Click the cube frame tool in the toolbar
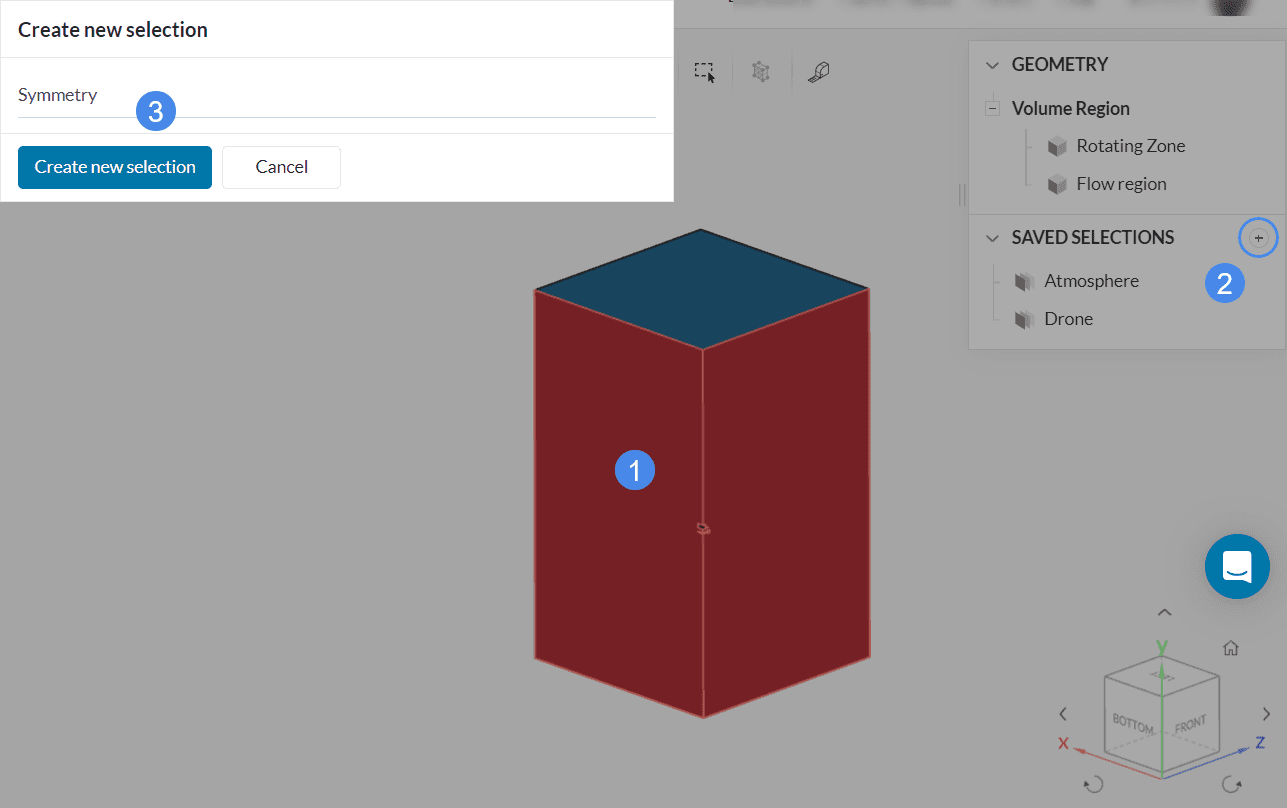The height and width of the screenshot is (808, 1287). point(760,71)
